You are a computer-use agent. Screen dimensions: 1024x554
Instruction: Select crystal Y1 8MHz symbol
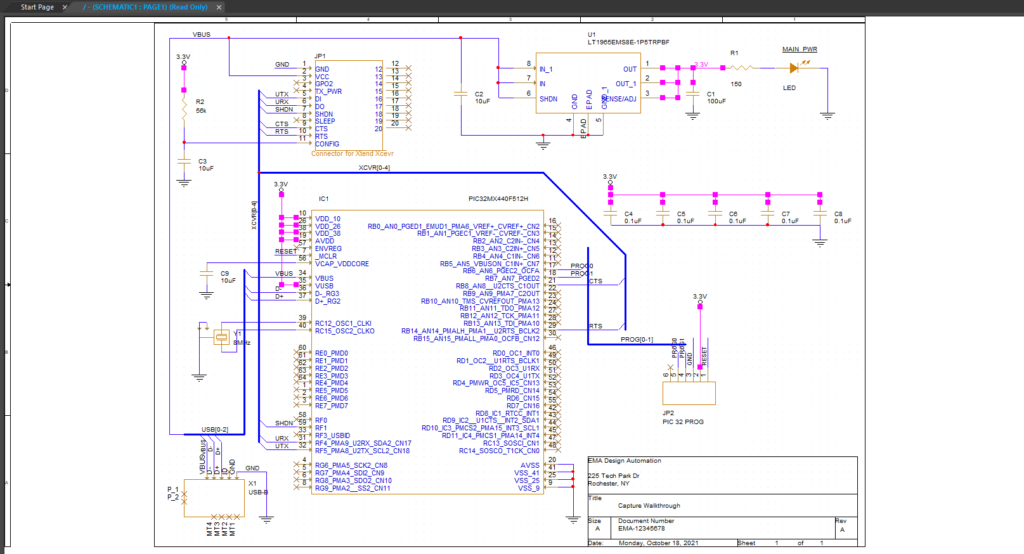tap(222, 337)
